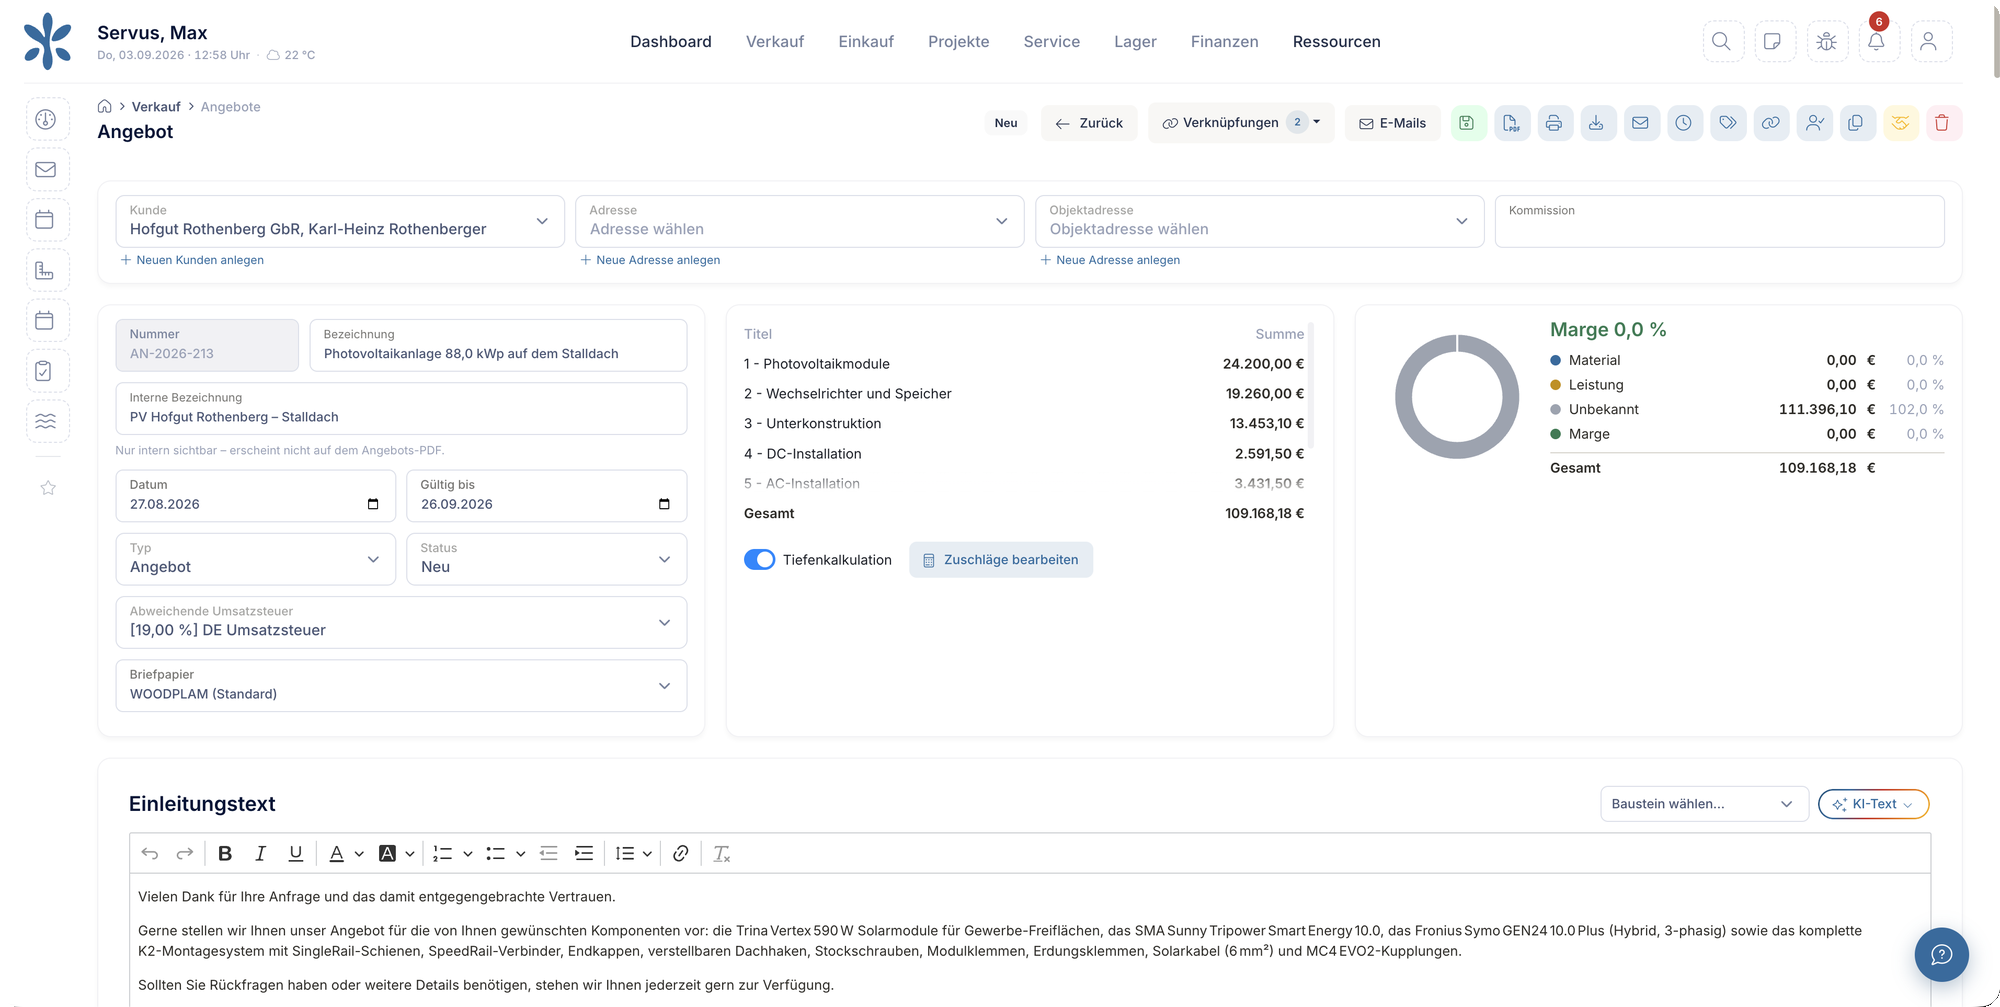The width and height of the screenshot is (2000, 1007).
Task: Open the Briefpapier dropdown
Action: pos(401,685)
